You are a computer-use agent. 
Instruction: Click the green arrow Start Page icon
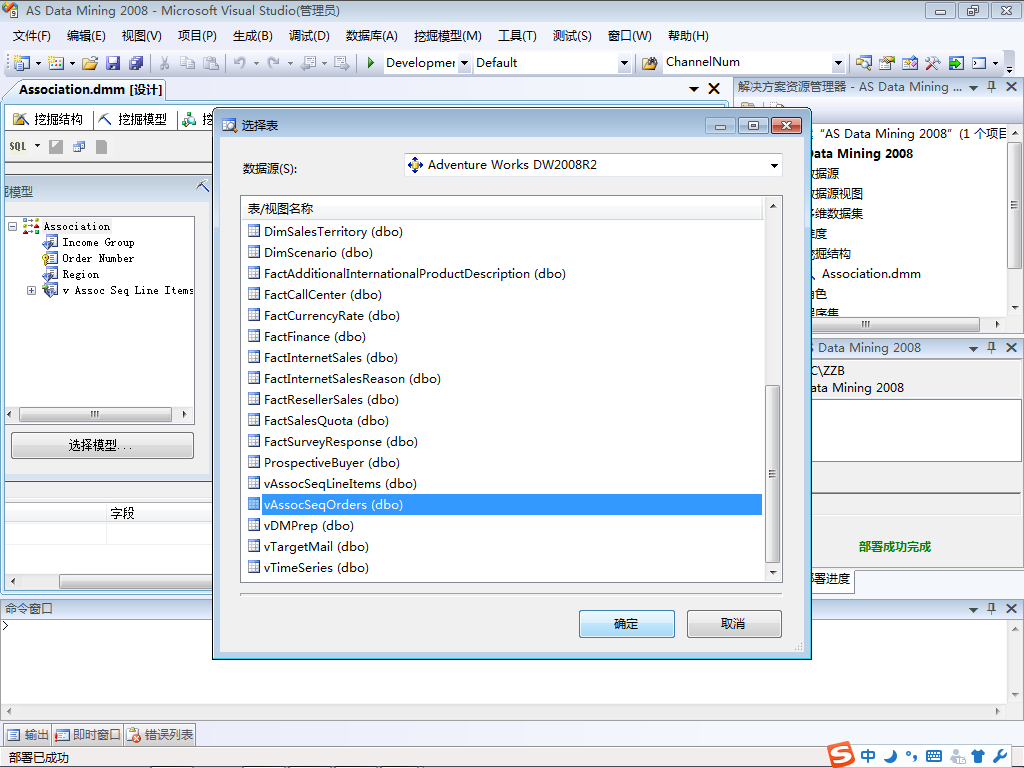click(x=956, y=63)
